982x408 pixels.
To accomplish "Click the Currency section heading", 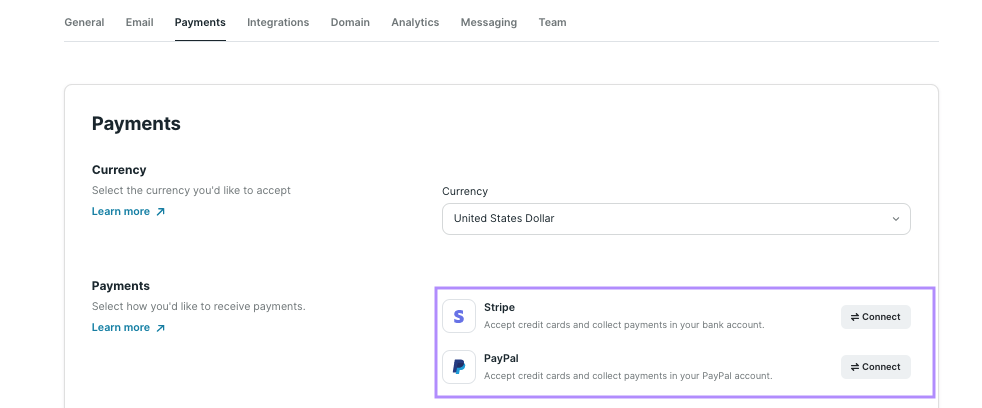I will (119, 170).
